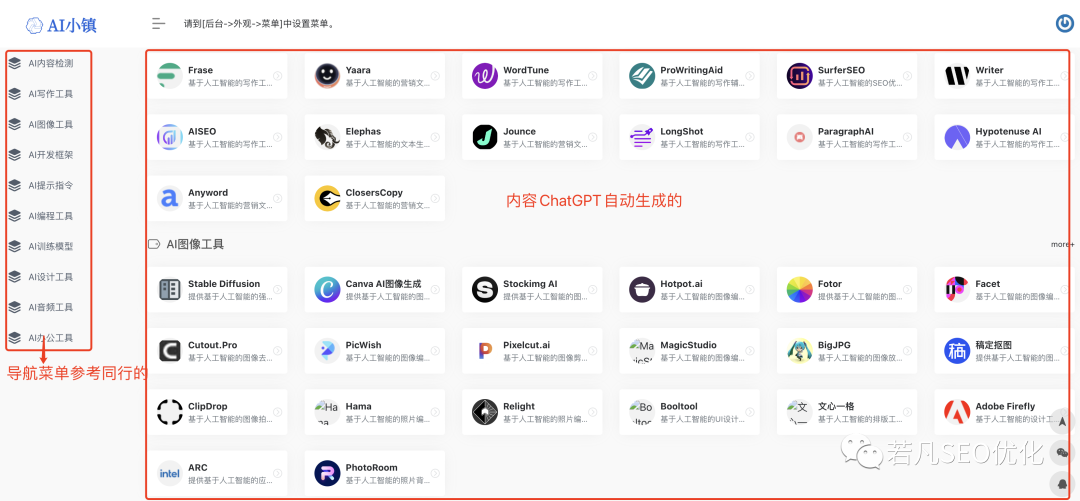Open the more+ link for AI图像工具
This screenshot has height=501, width=1080.
tap(1062, 245)
